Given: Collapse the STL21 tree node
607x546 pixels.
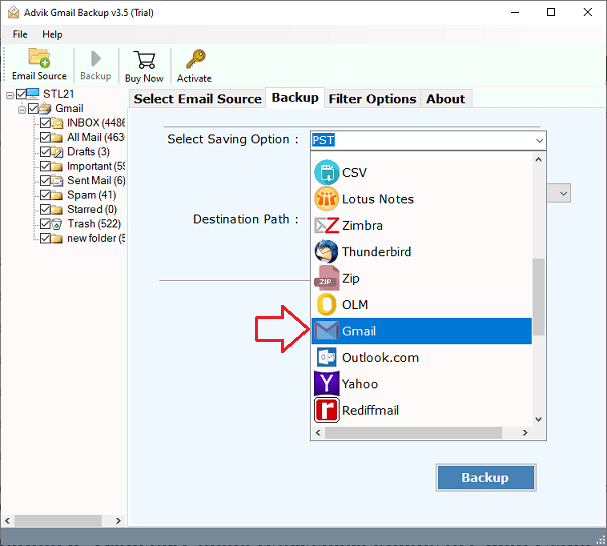Looking at the screenshot, I should point(10,95).
